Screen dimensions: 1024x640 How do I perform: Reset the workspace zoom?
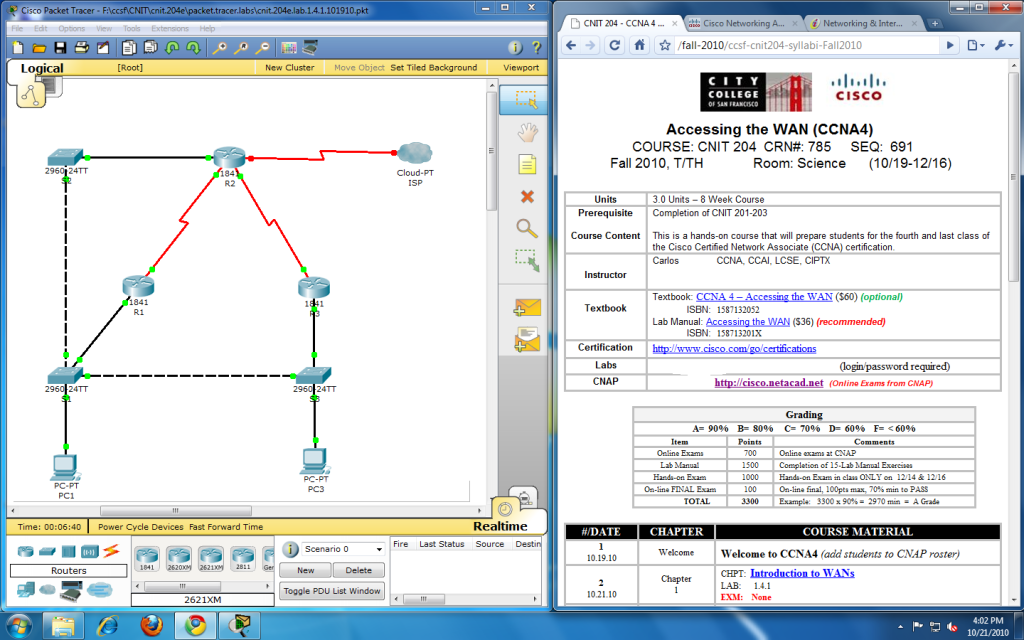click(241, 47)
